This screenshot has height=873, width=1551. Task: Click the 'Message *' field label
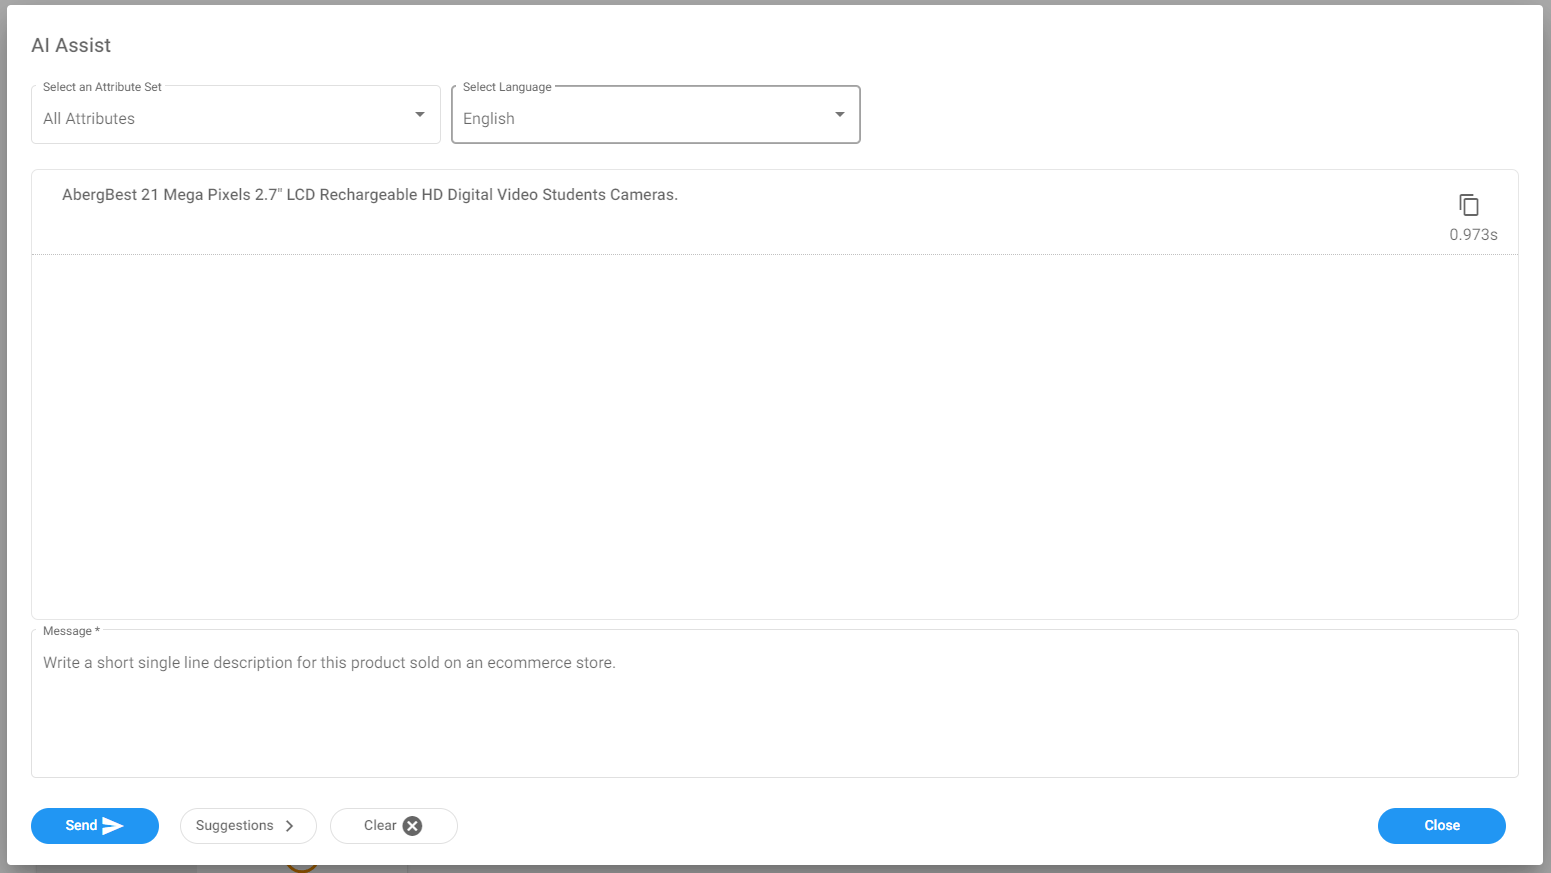[x=71, y=631]
